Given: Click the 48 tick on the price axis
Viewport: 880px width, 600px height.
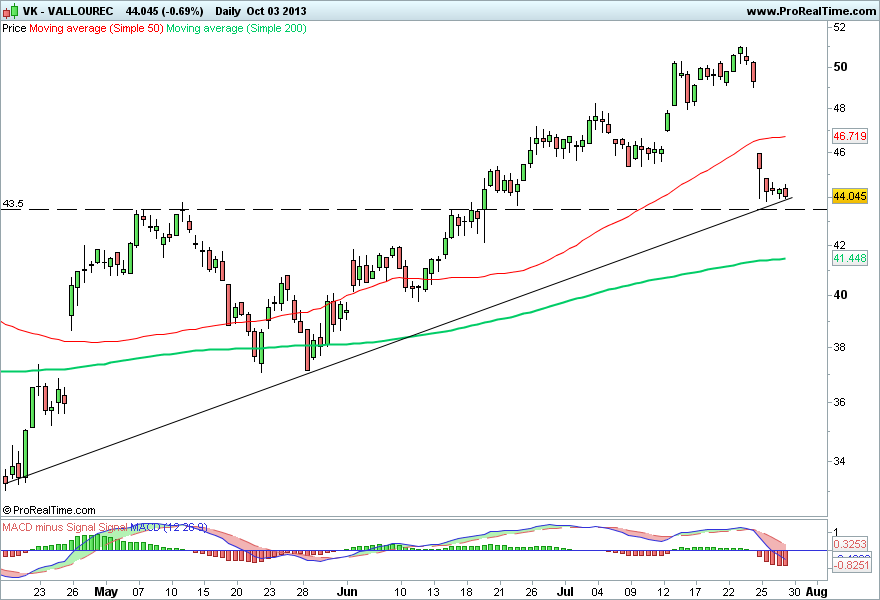Looking at the screenshot, I should click(840, 108).
